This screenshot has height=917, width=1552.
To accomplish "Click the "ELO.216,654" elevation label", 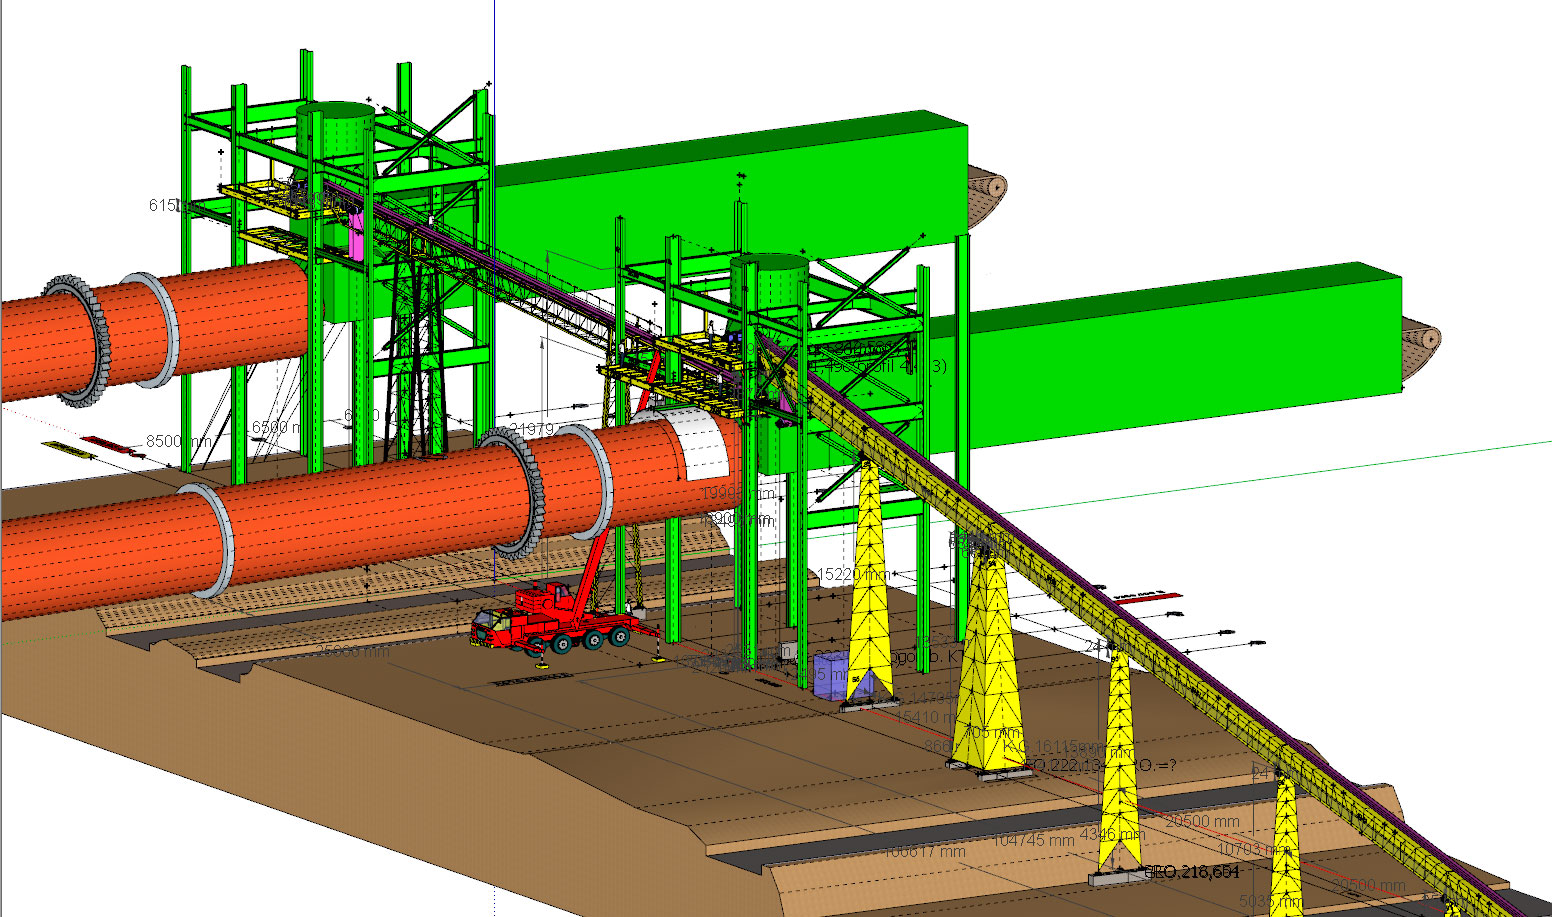I will click(1192, 872).
